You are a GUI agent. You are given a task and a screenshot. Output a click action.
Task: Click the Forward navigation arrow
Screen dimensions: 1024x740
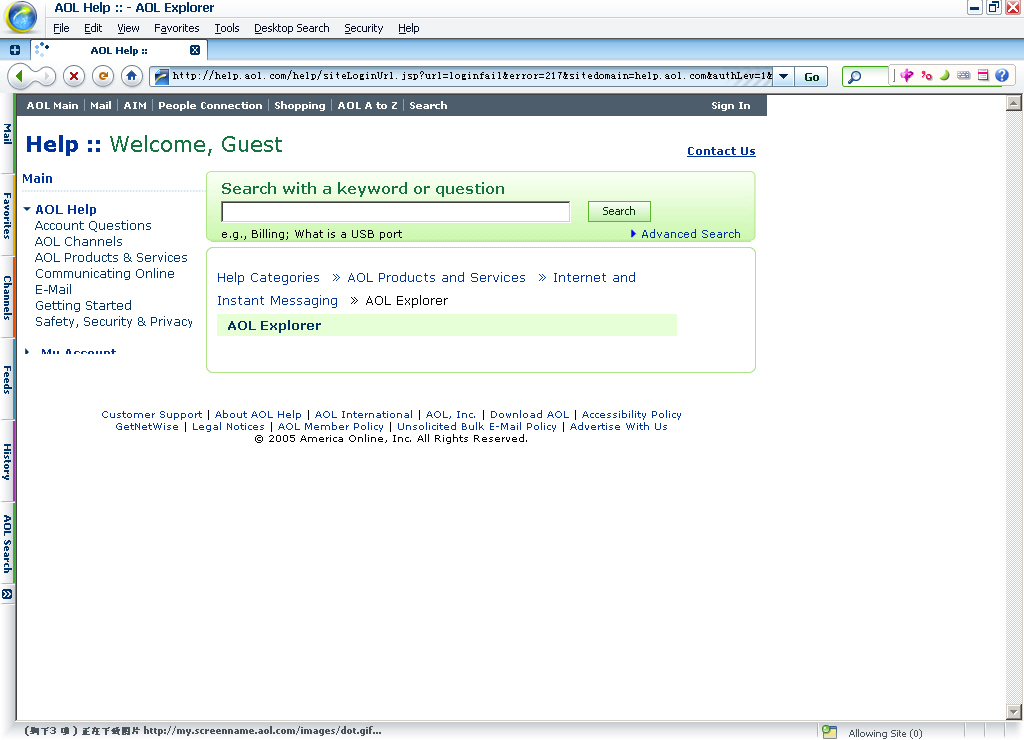coord(46,76)
